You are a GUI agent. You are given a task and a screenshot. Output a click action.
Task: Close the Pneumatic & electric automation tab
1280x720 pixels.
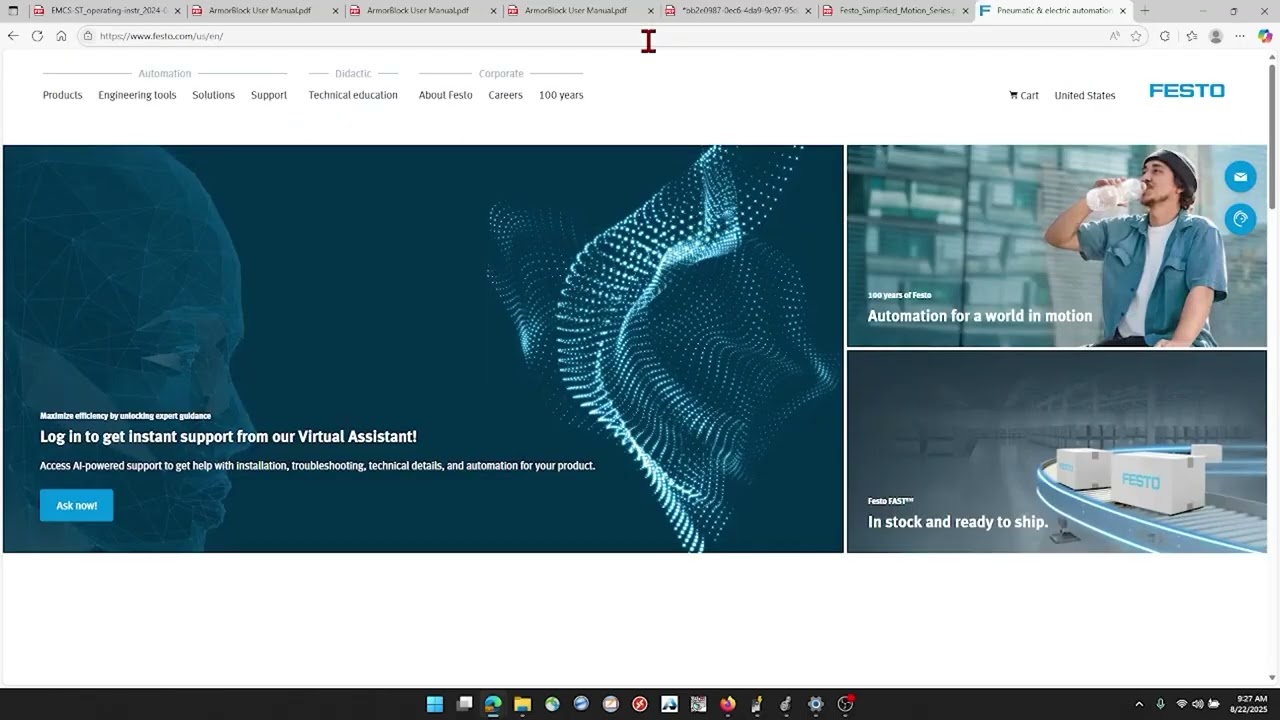tap(1123, 11)
